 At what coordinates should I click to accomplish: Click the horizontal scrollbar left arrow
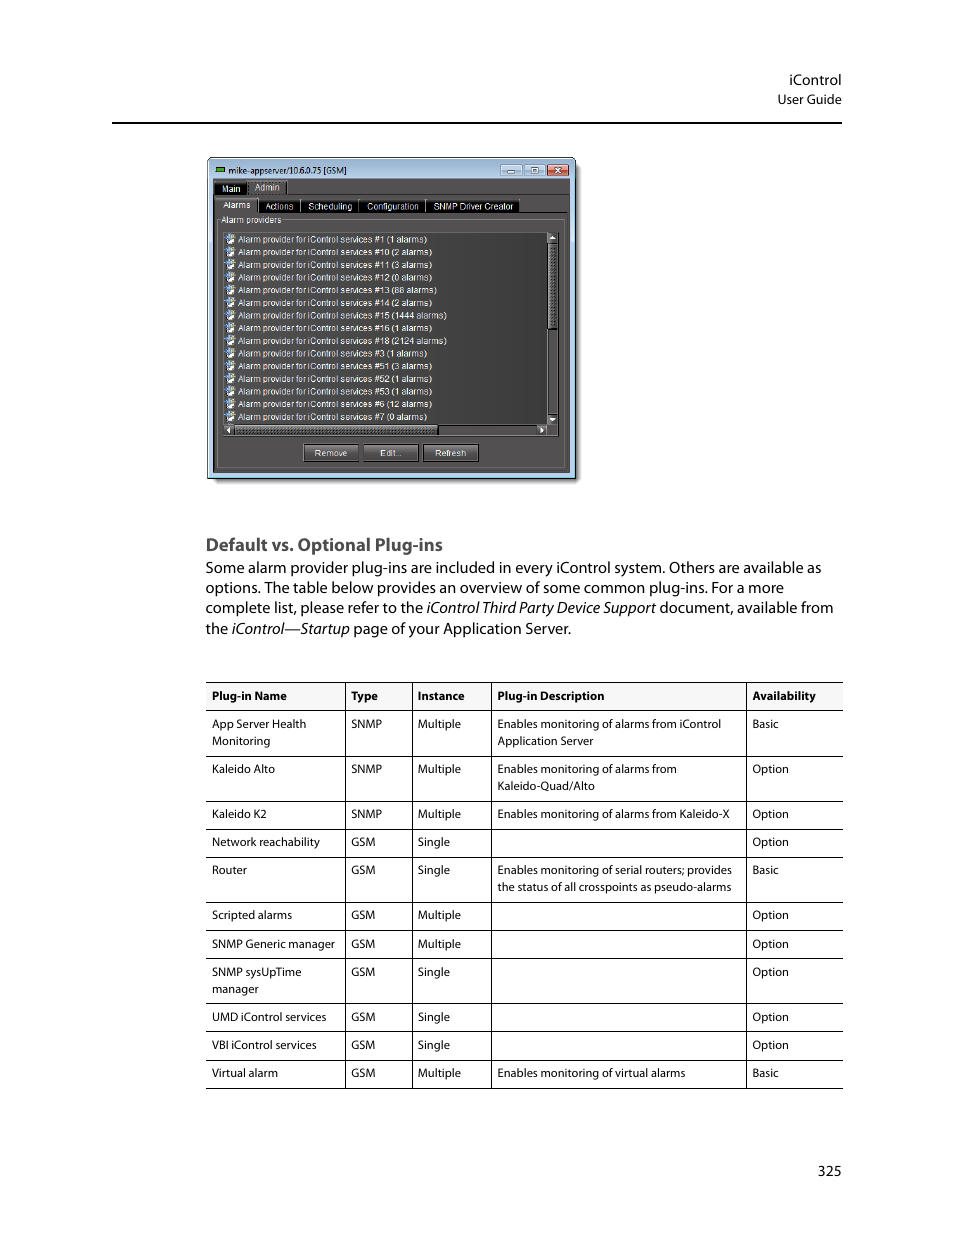pyautogui.click(x=229, y=430)
